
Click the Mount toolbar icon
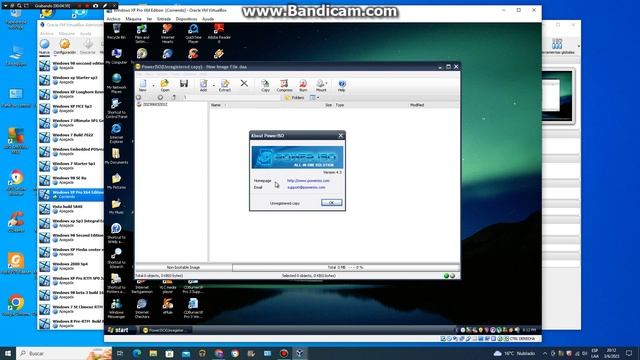pos(321,85)
